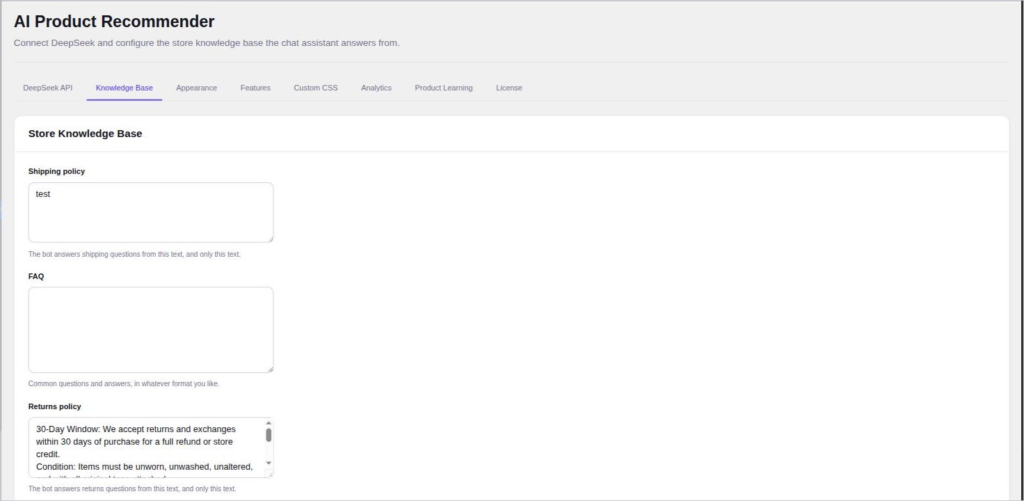The image size is (1024, 501).
Task: Open the Analytics tab
Action: coord(376,88)
